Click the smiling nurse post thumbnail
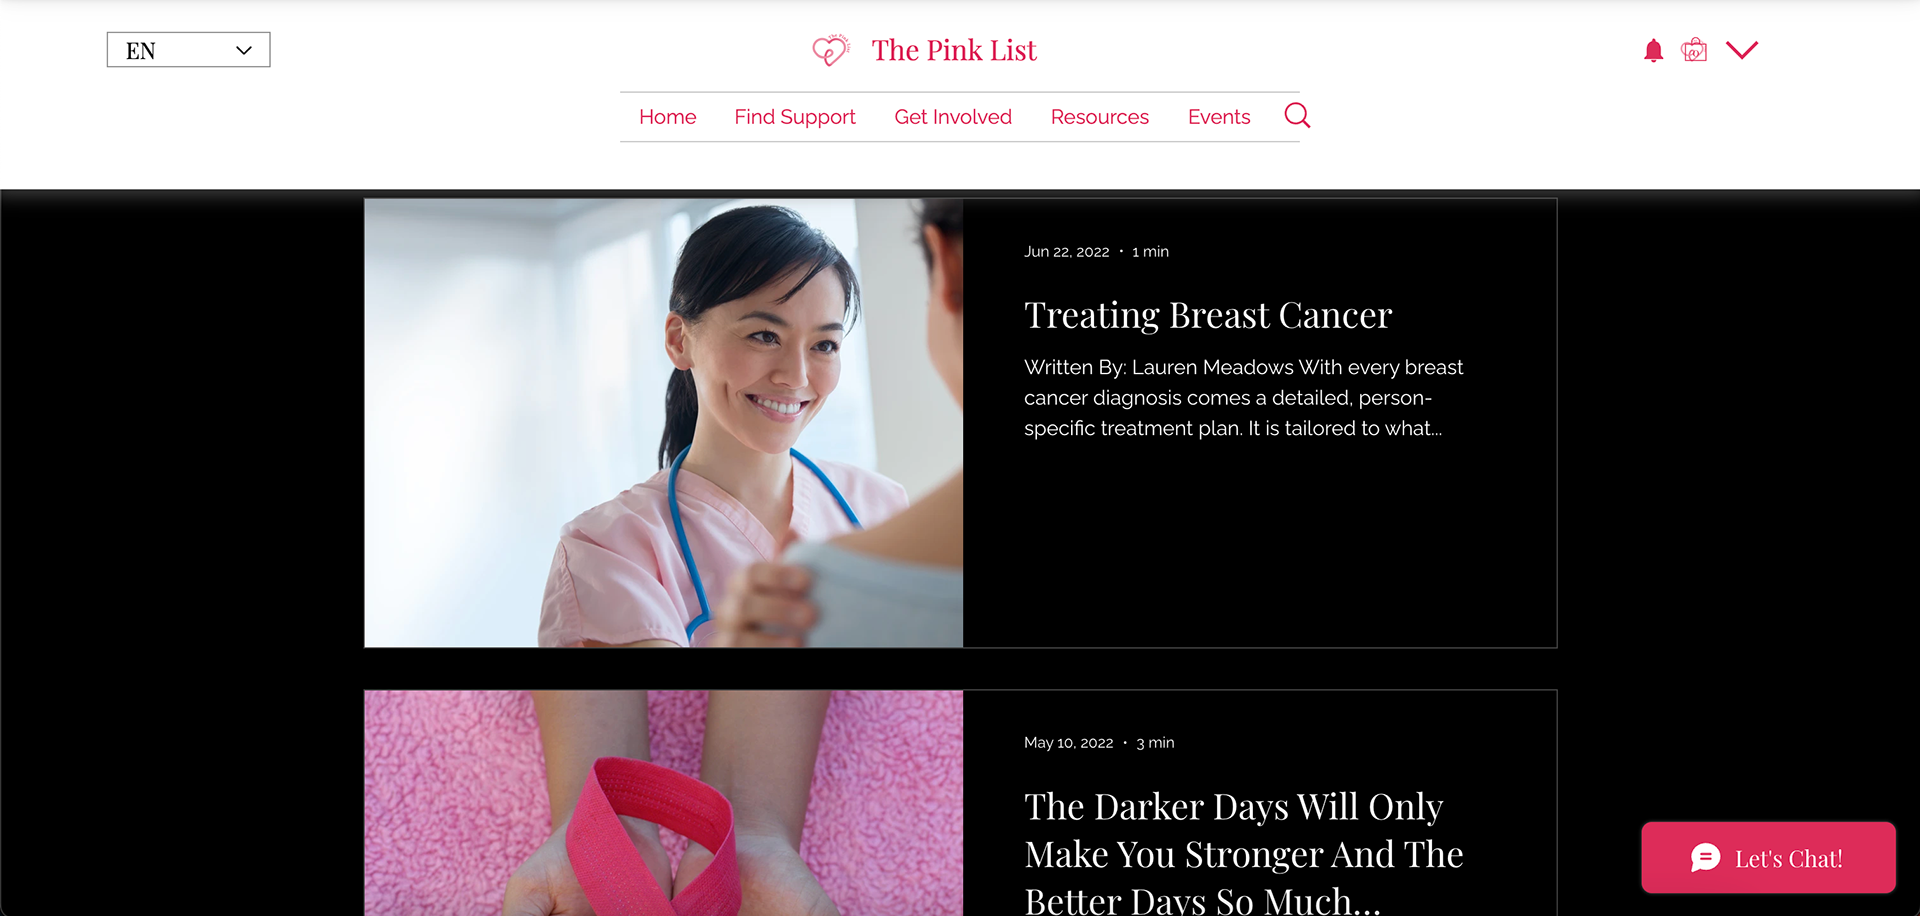 point(664,423)
